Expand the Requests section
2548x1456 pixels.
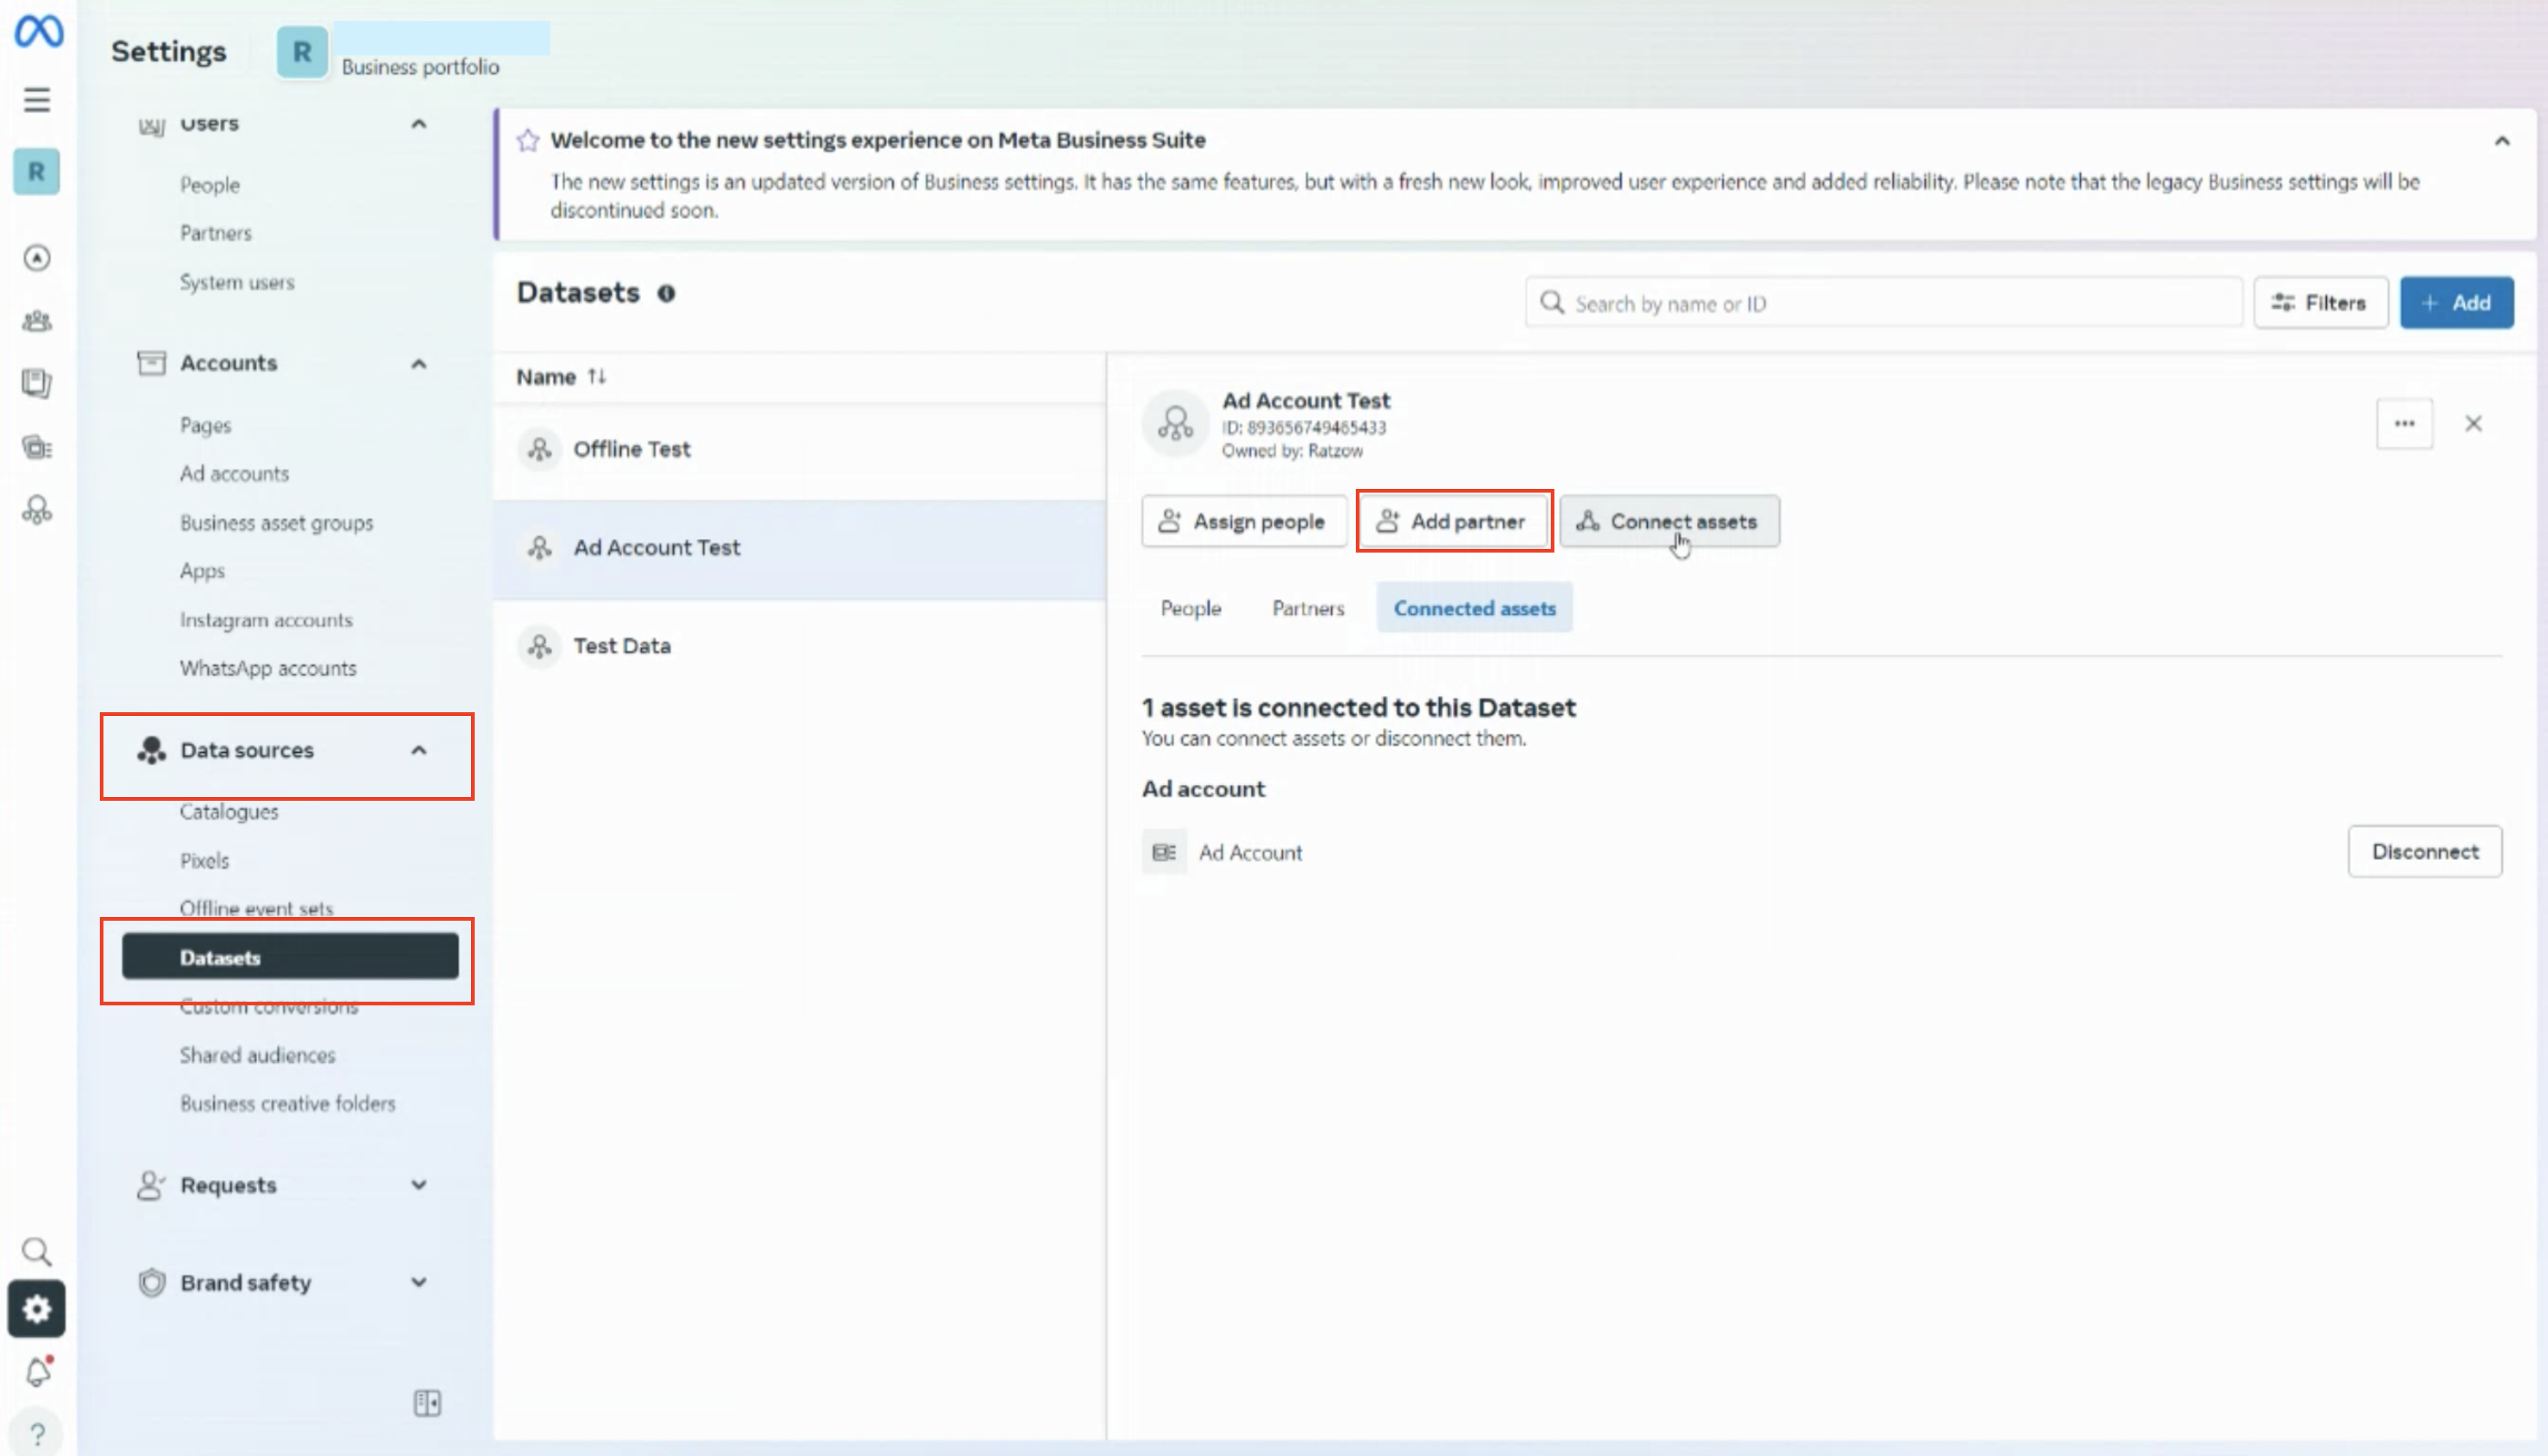419,1185
